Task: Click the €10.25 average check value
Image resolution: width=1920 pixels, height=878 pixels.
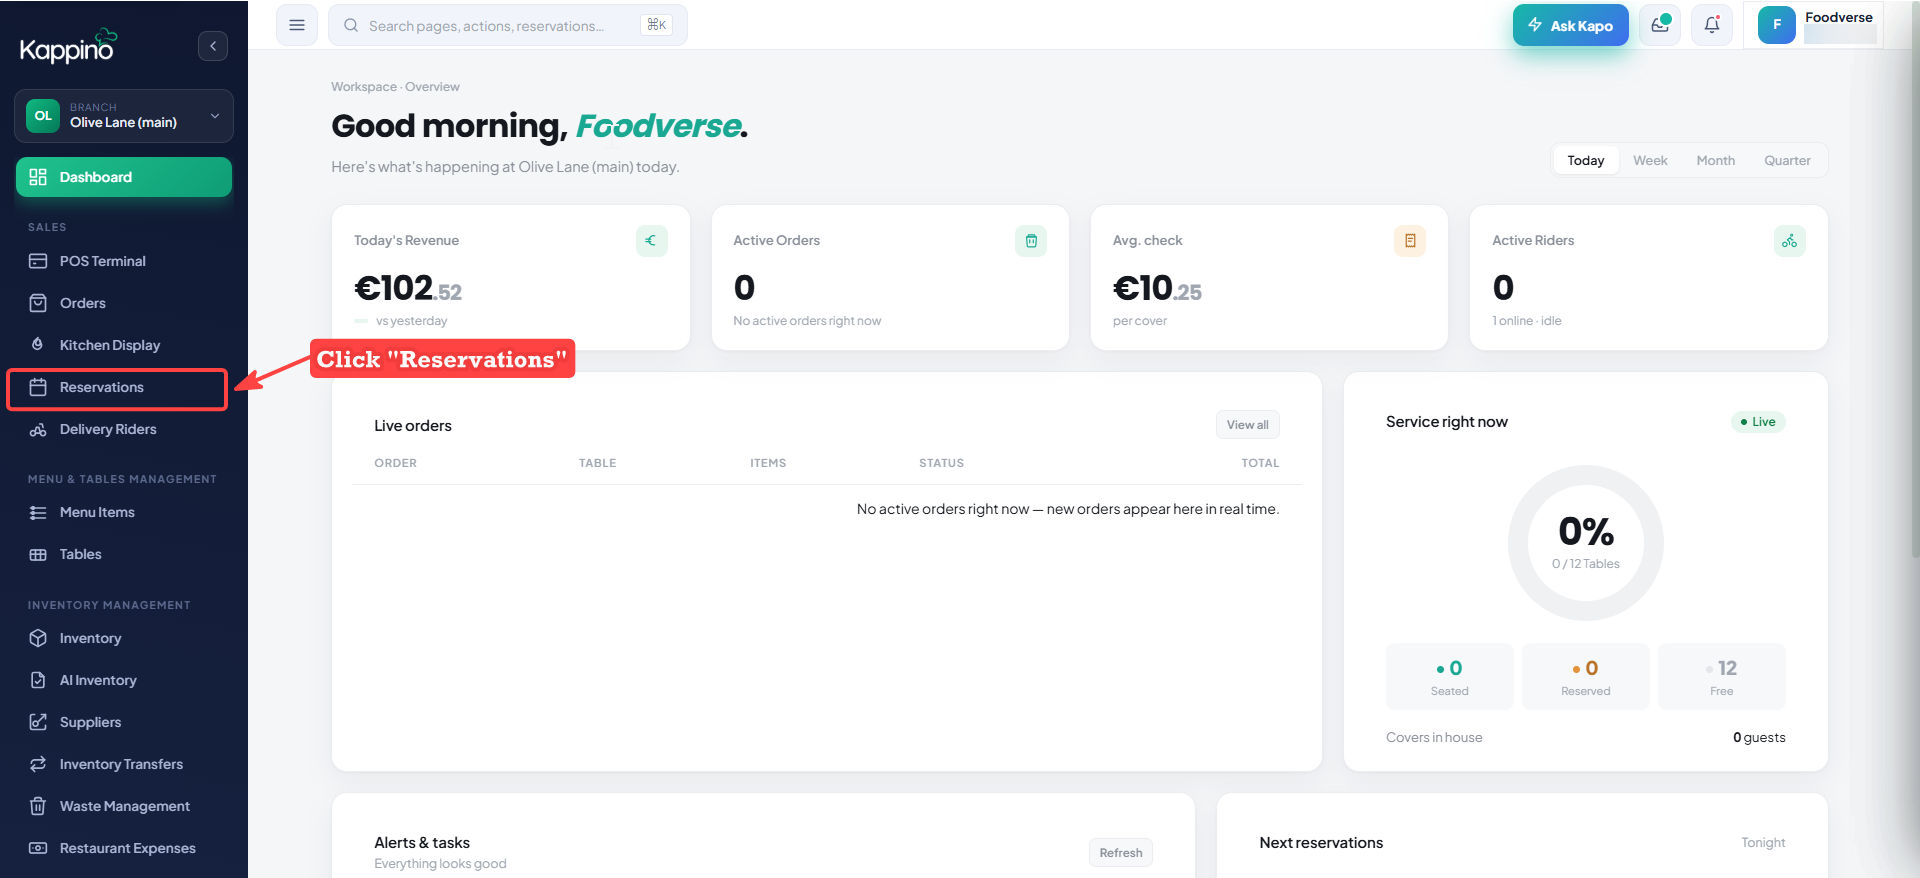Action: point(1157,288)
